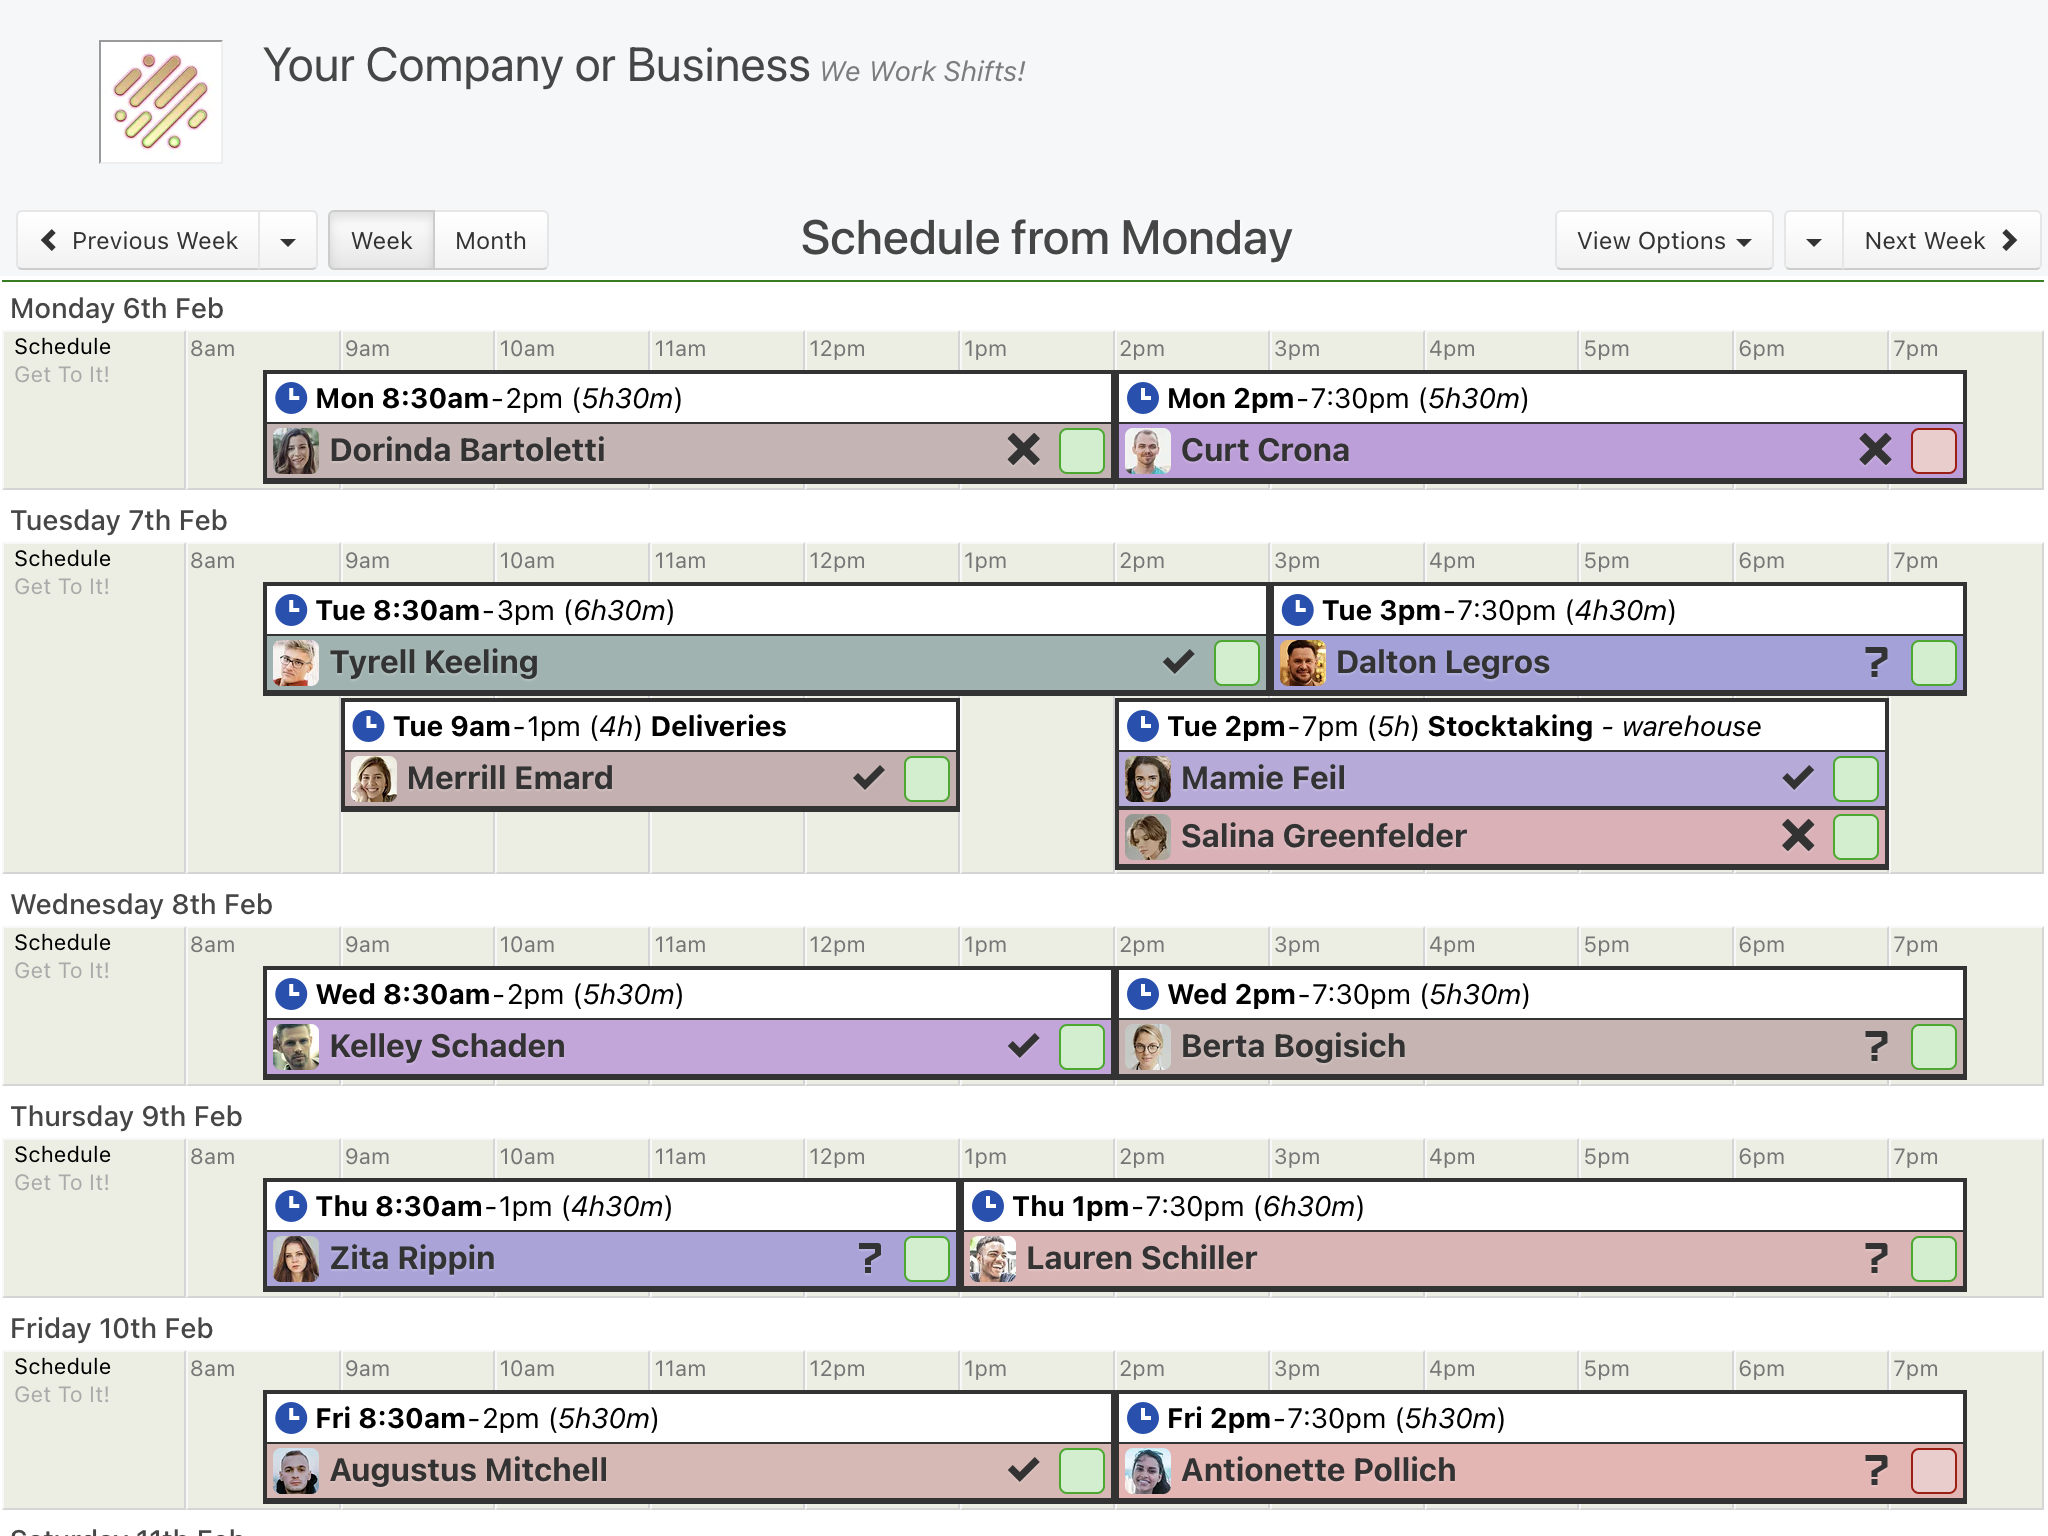Image resolution: width=2048 pixels, height=1536 pixels.
Task: Expand dropdown arrow beside Next Week
Action: click(x=1814, y=241)
